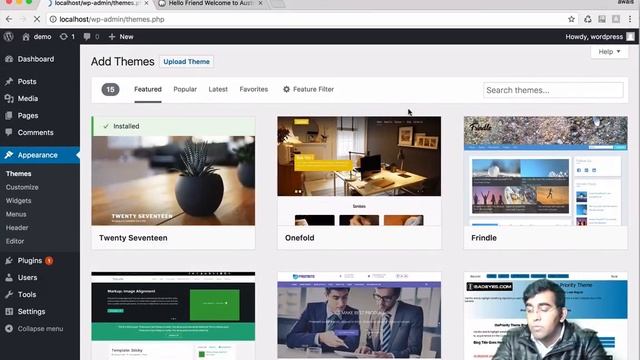The height and width of the screenshot is (360, 640).
Task: Open comments bubble in admin bar
Action: point(87,37)
